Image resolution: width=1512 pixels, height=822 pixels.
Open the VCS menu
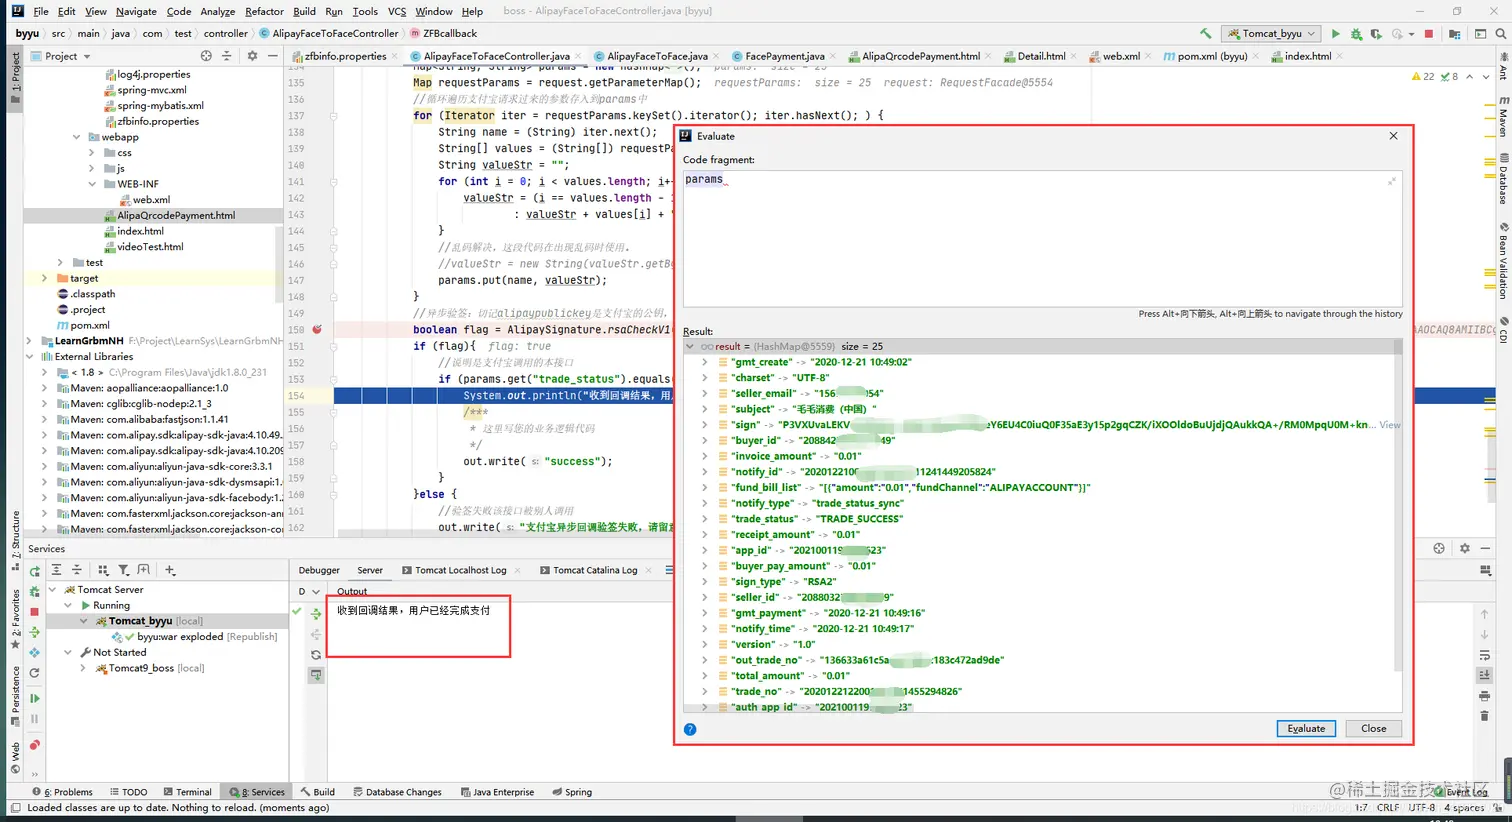(397, 11)
